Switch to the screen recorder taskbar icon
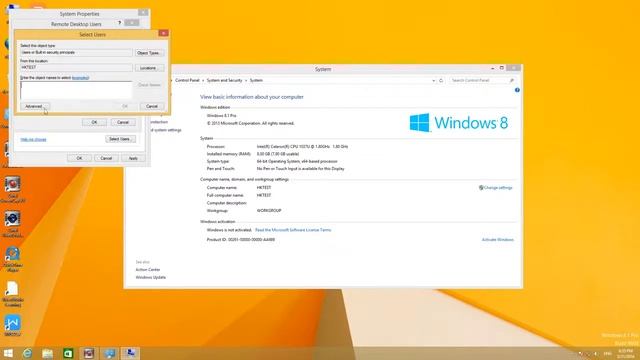The image size is (640, 360). click(x=89, y=353)
